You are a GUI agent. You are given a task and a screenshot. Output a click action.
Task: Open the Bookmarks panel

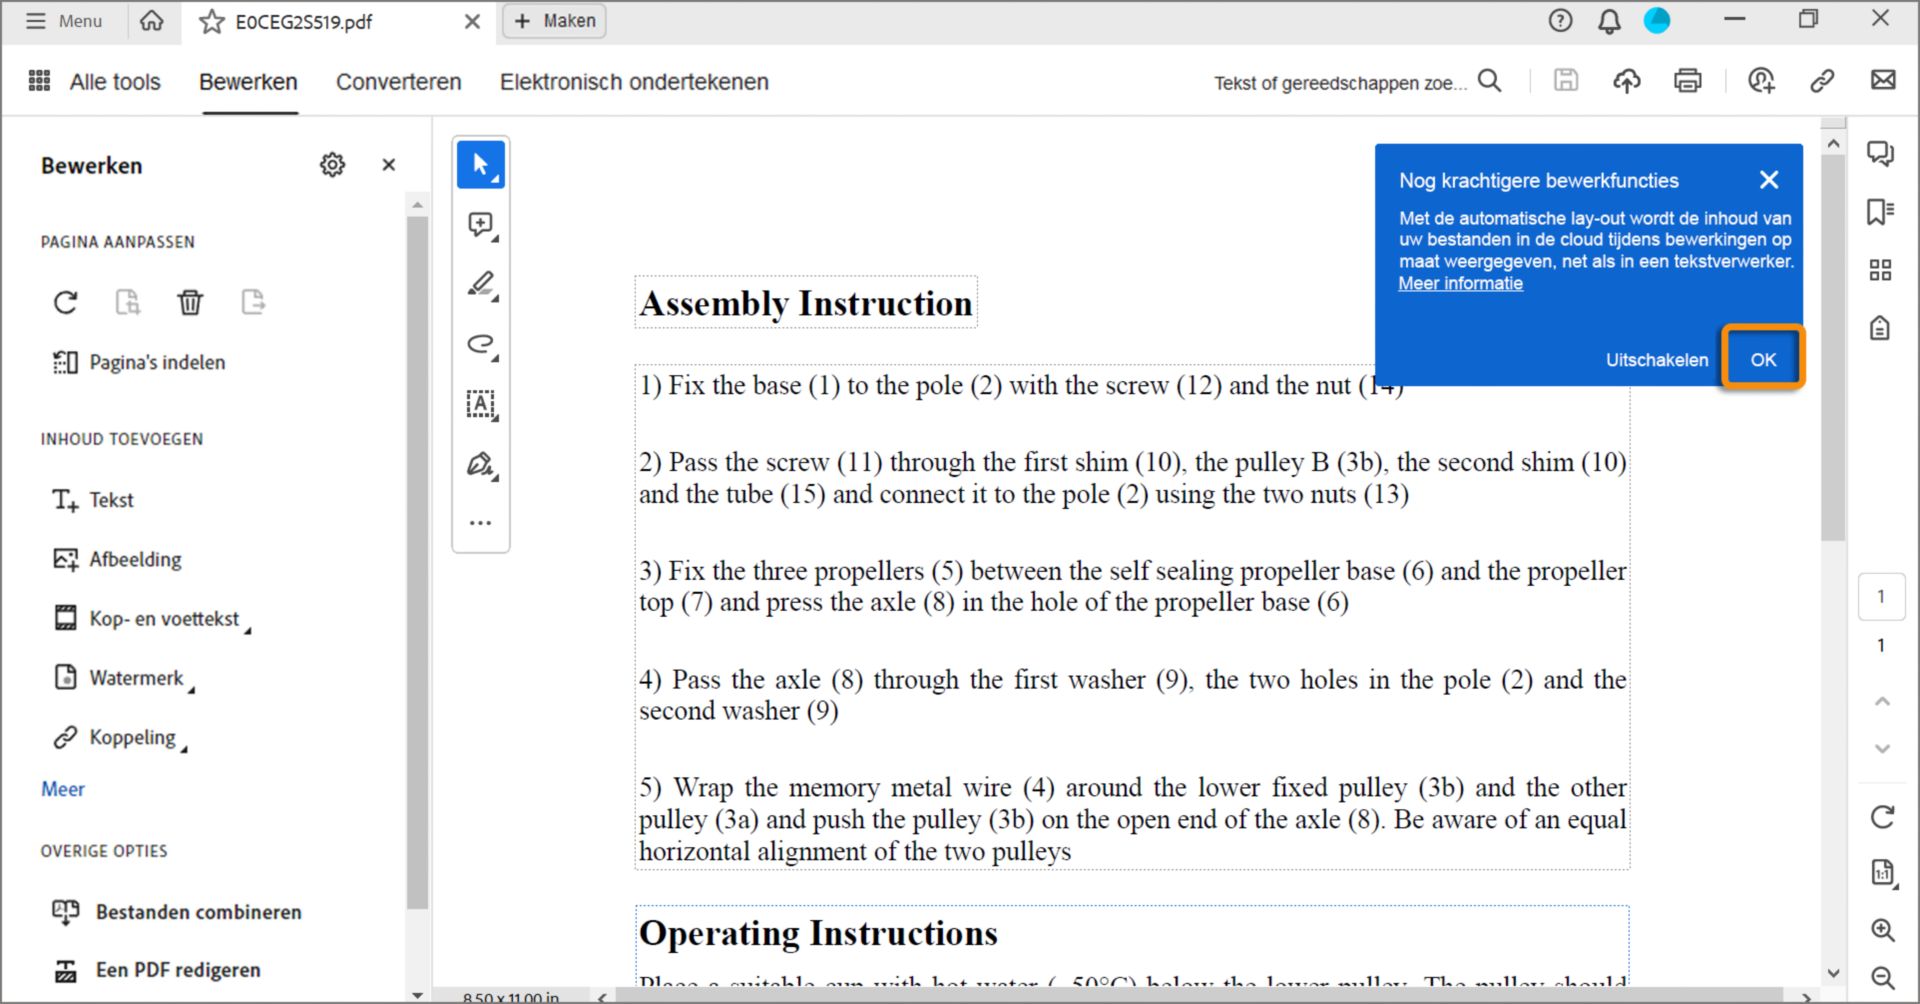[1881, 211]
